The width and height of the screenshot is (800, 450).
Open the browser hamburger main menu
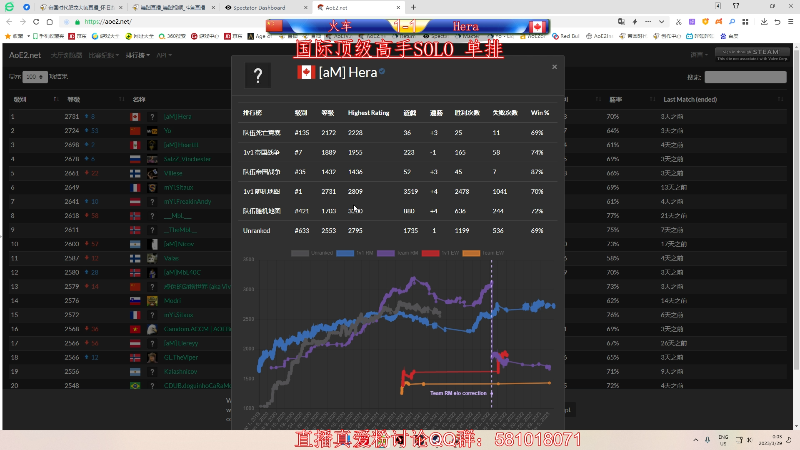pos(790,22)
